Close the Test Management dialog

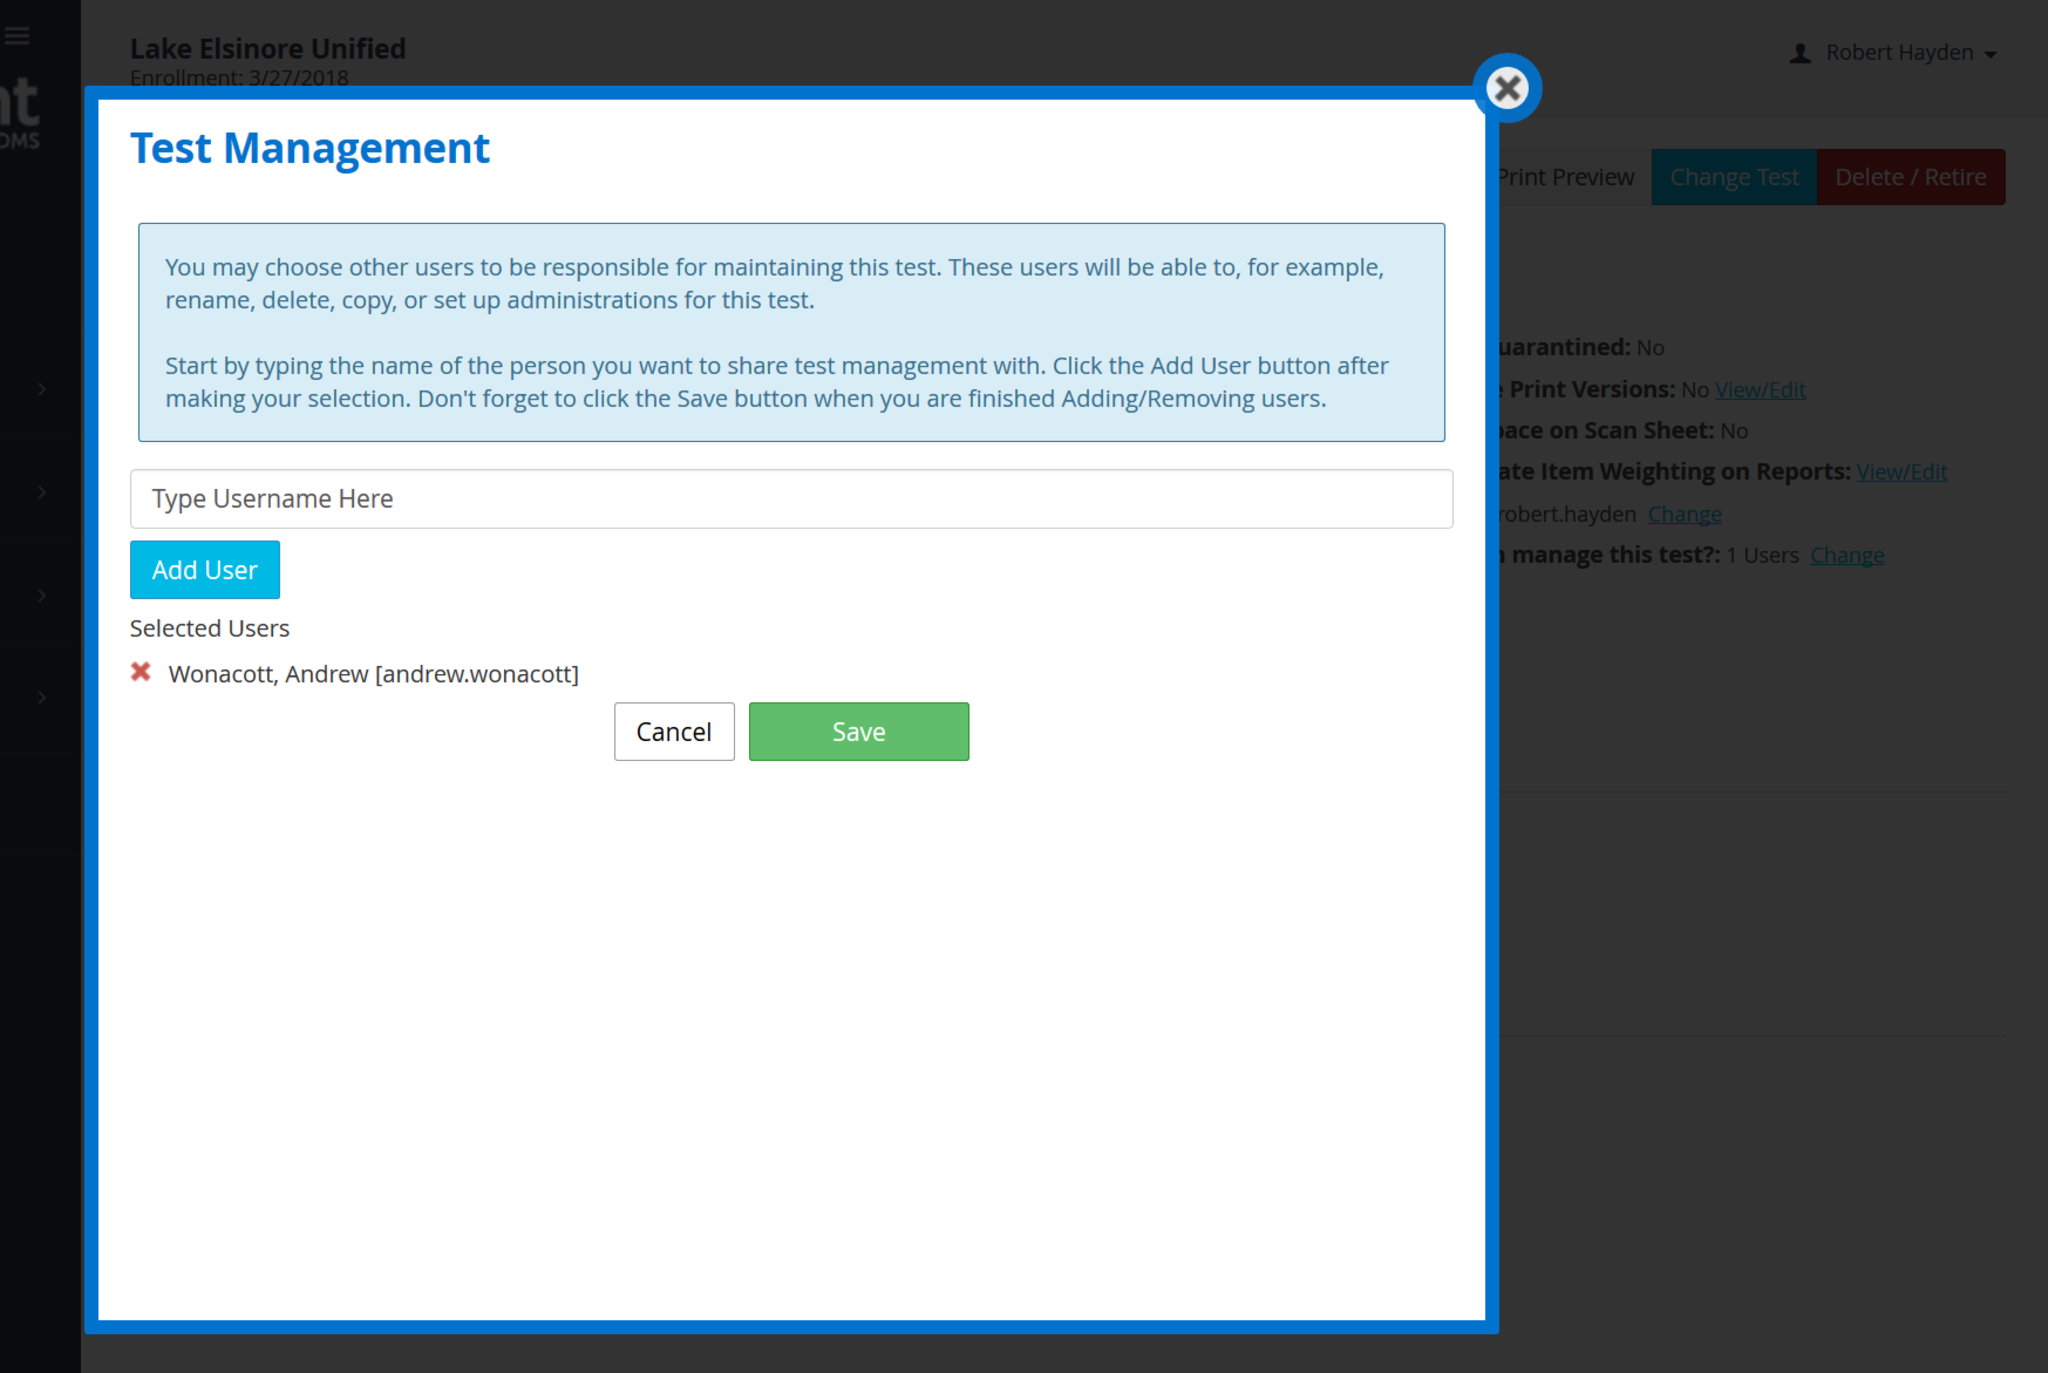pos(1507,89)
